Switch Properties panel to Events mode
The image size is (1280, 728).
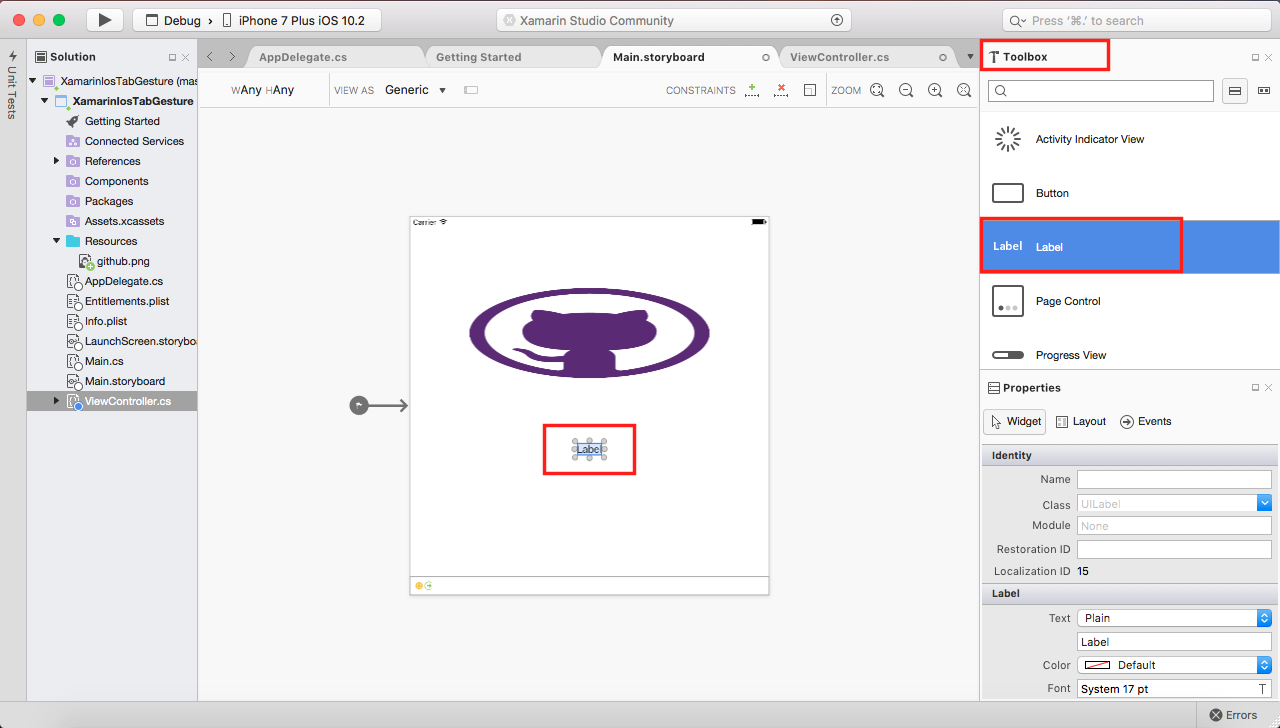tap(1145, 421)
